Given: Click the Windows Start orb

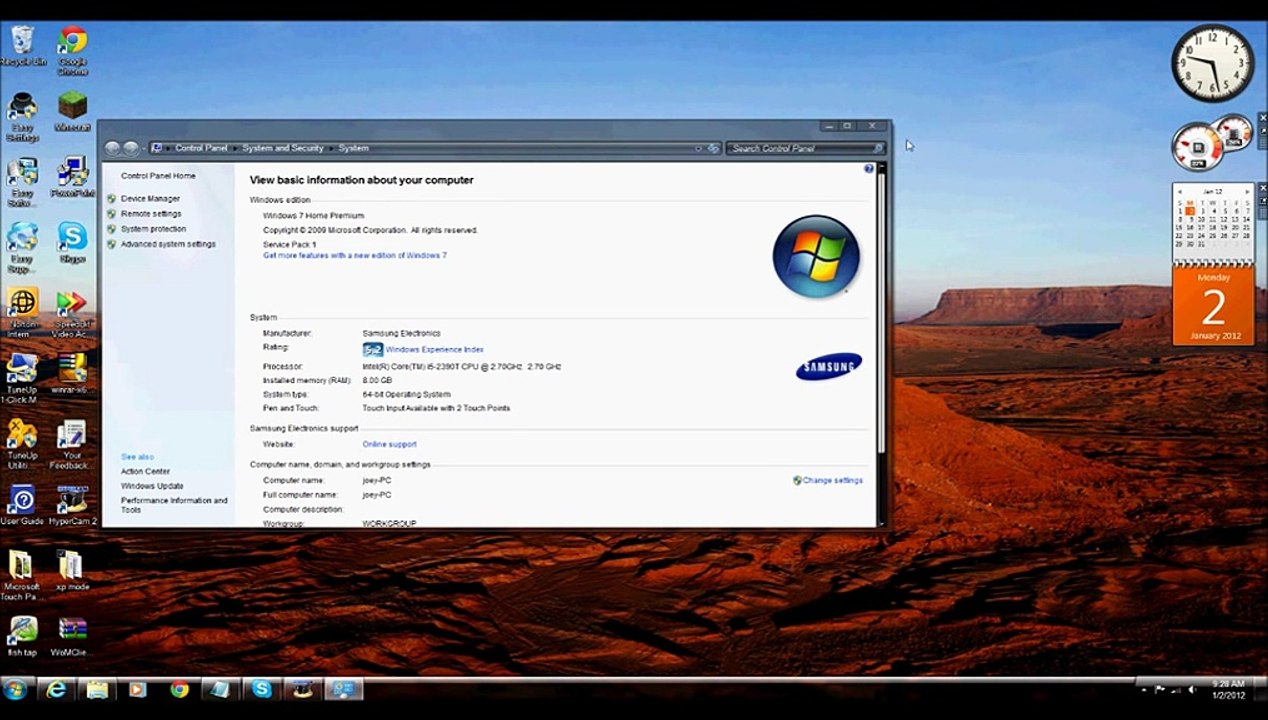Looking at the screenshot, I should click(16, 689).
